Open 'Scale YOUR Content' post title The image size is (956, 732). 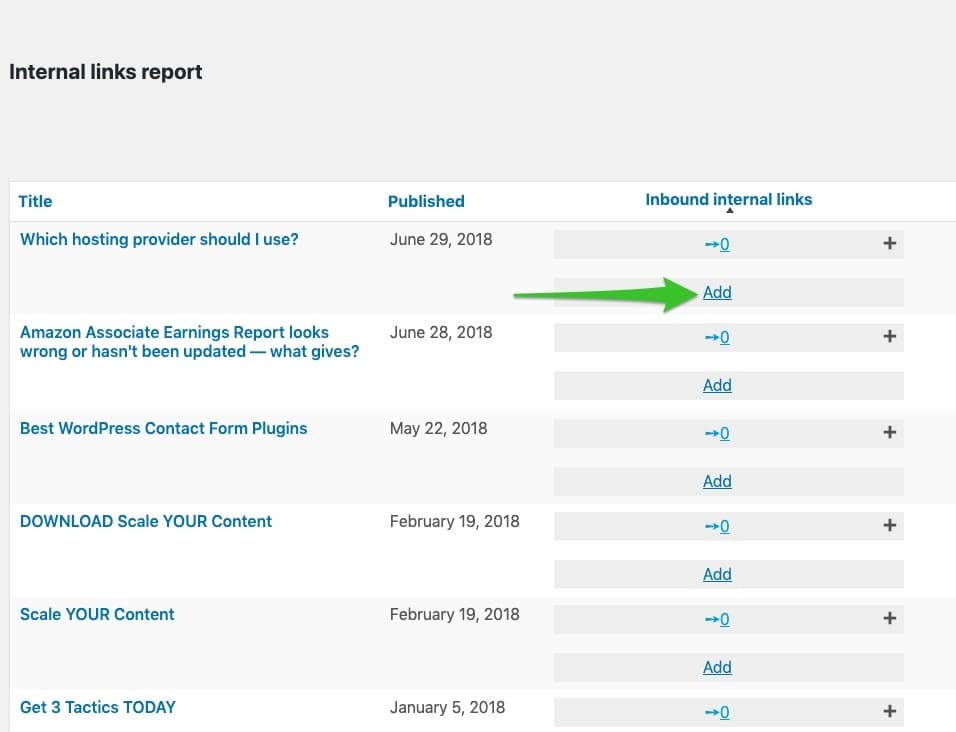coord(97,614)
